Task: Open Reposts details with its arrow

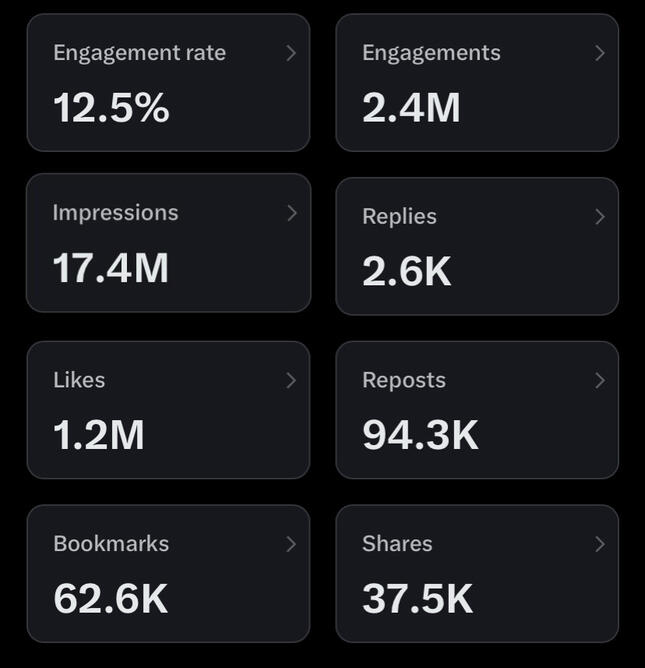Action: (x=600, y=380)
